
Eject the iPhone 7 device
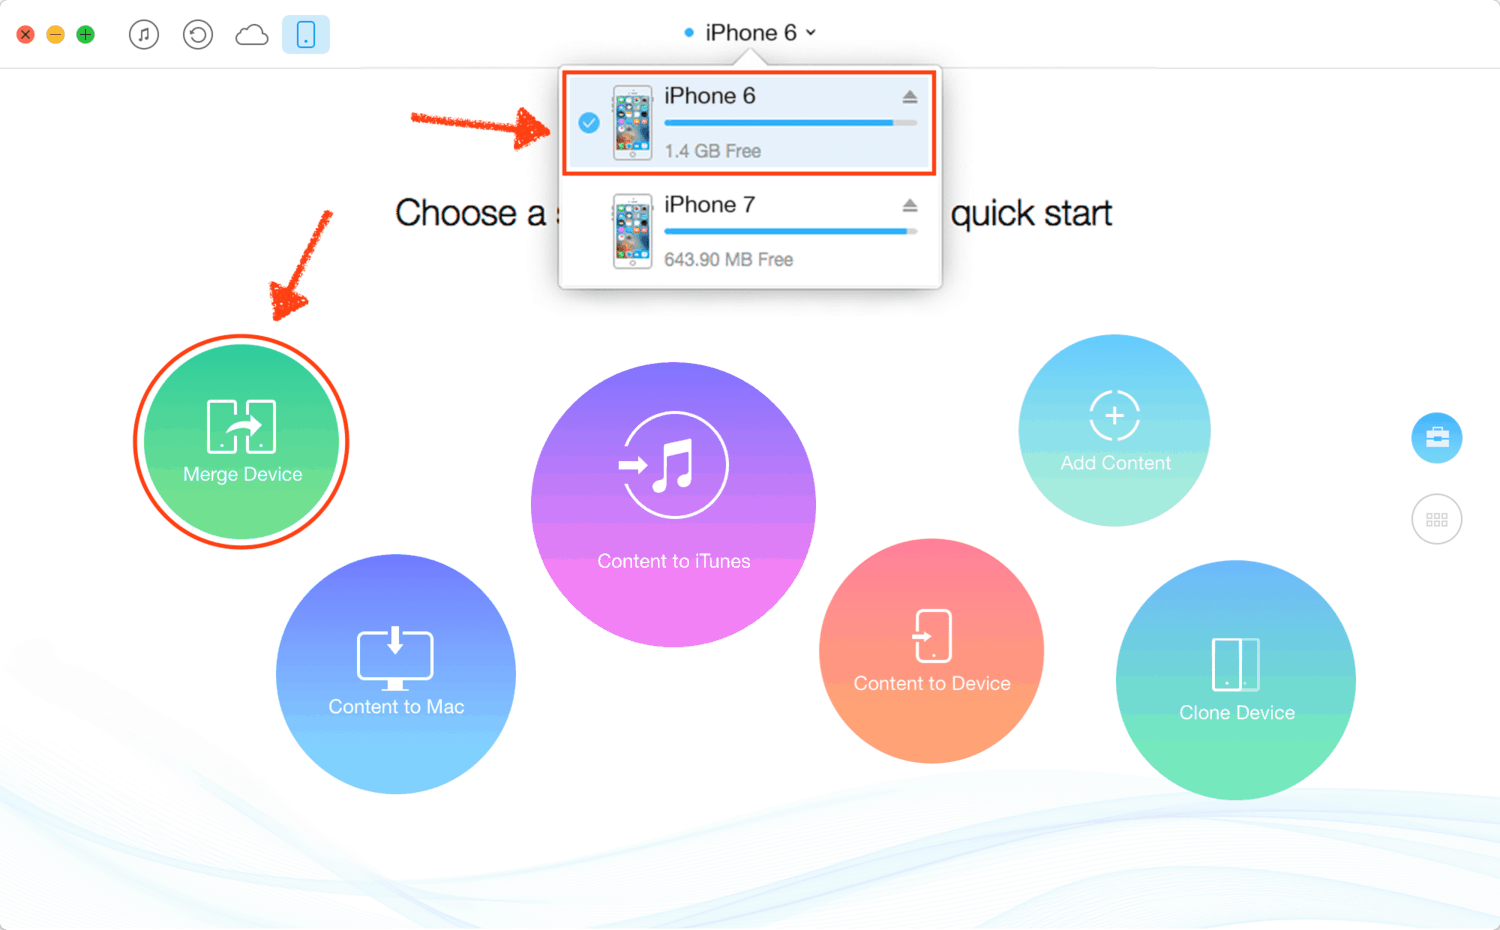[909, 205]
